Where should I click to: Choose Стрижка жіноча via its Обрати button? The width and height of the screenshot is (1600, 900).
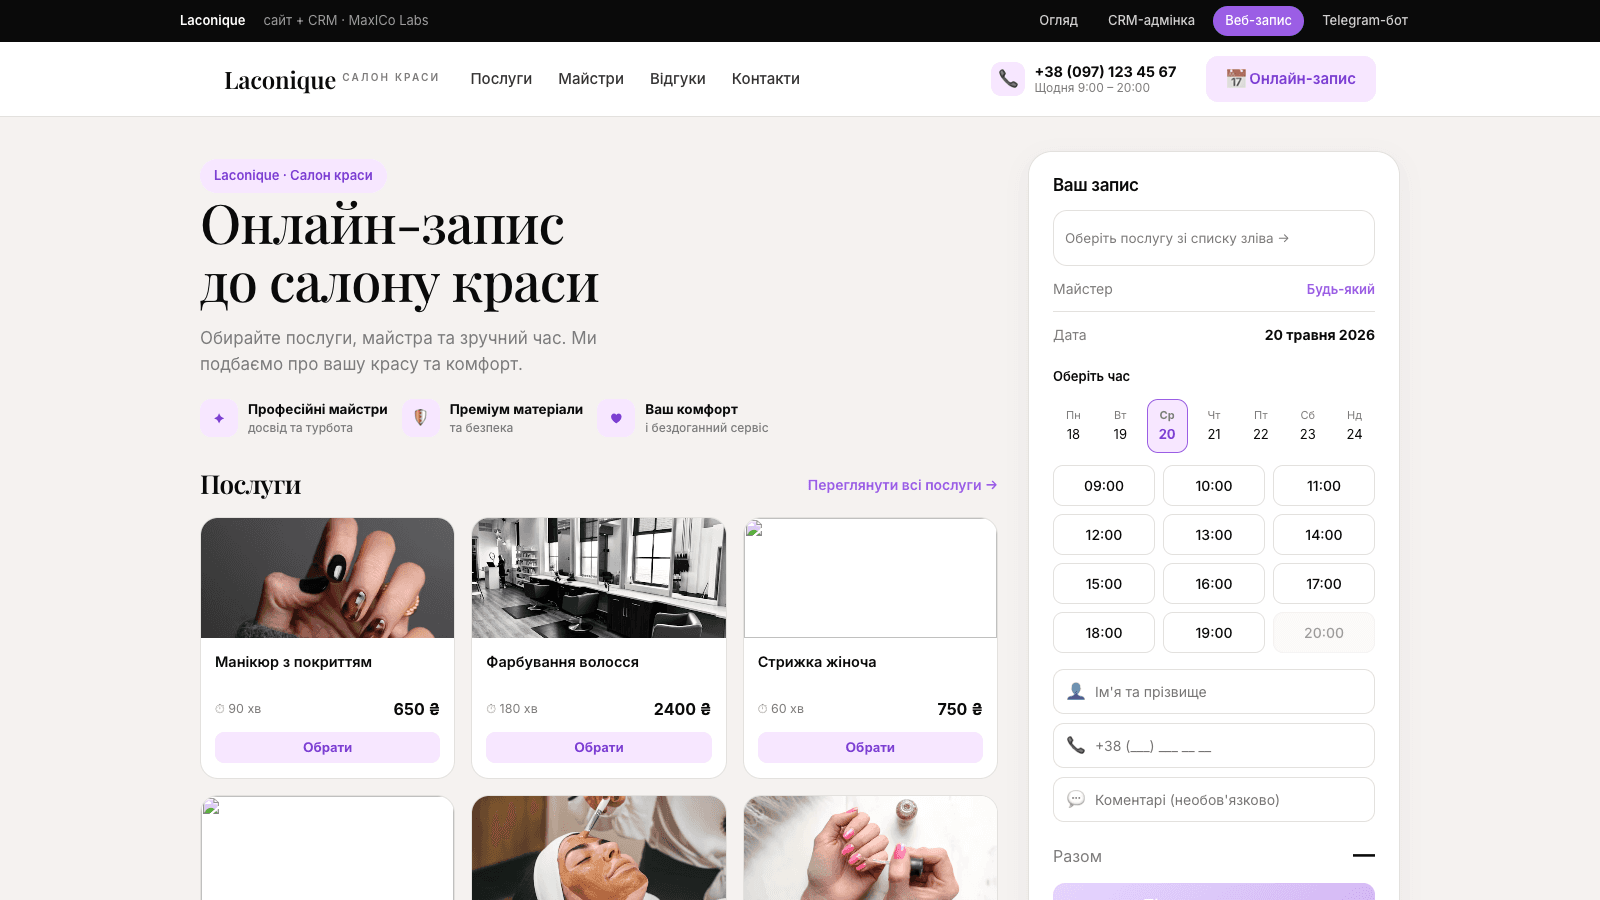click(x=870, y=747)
